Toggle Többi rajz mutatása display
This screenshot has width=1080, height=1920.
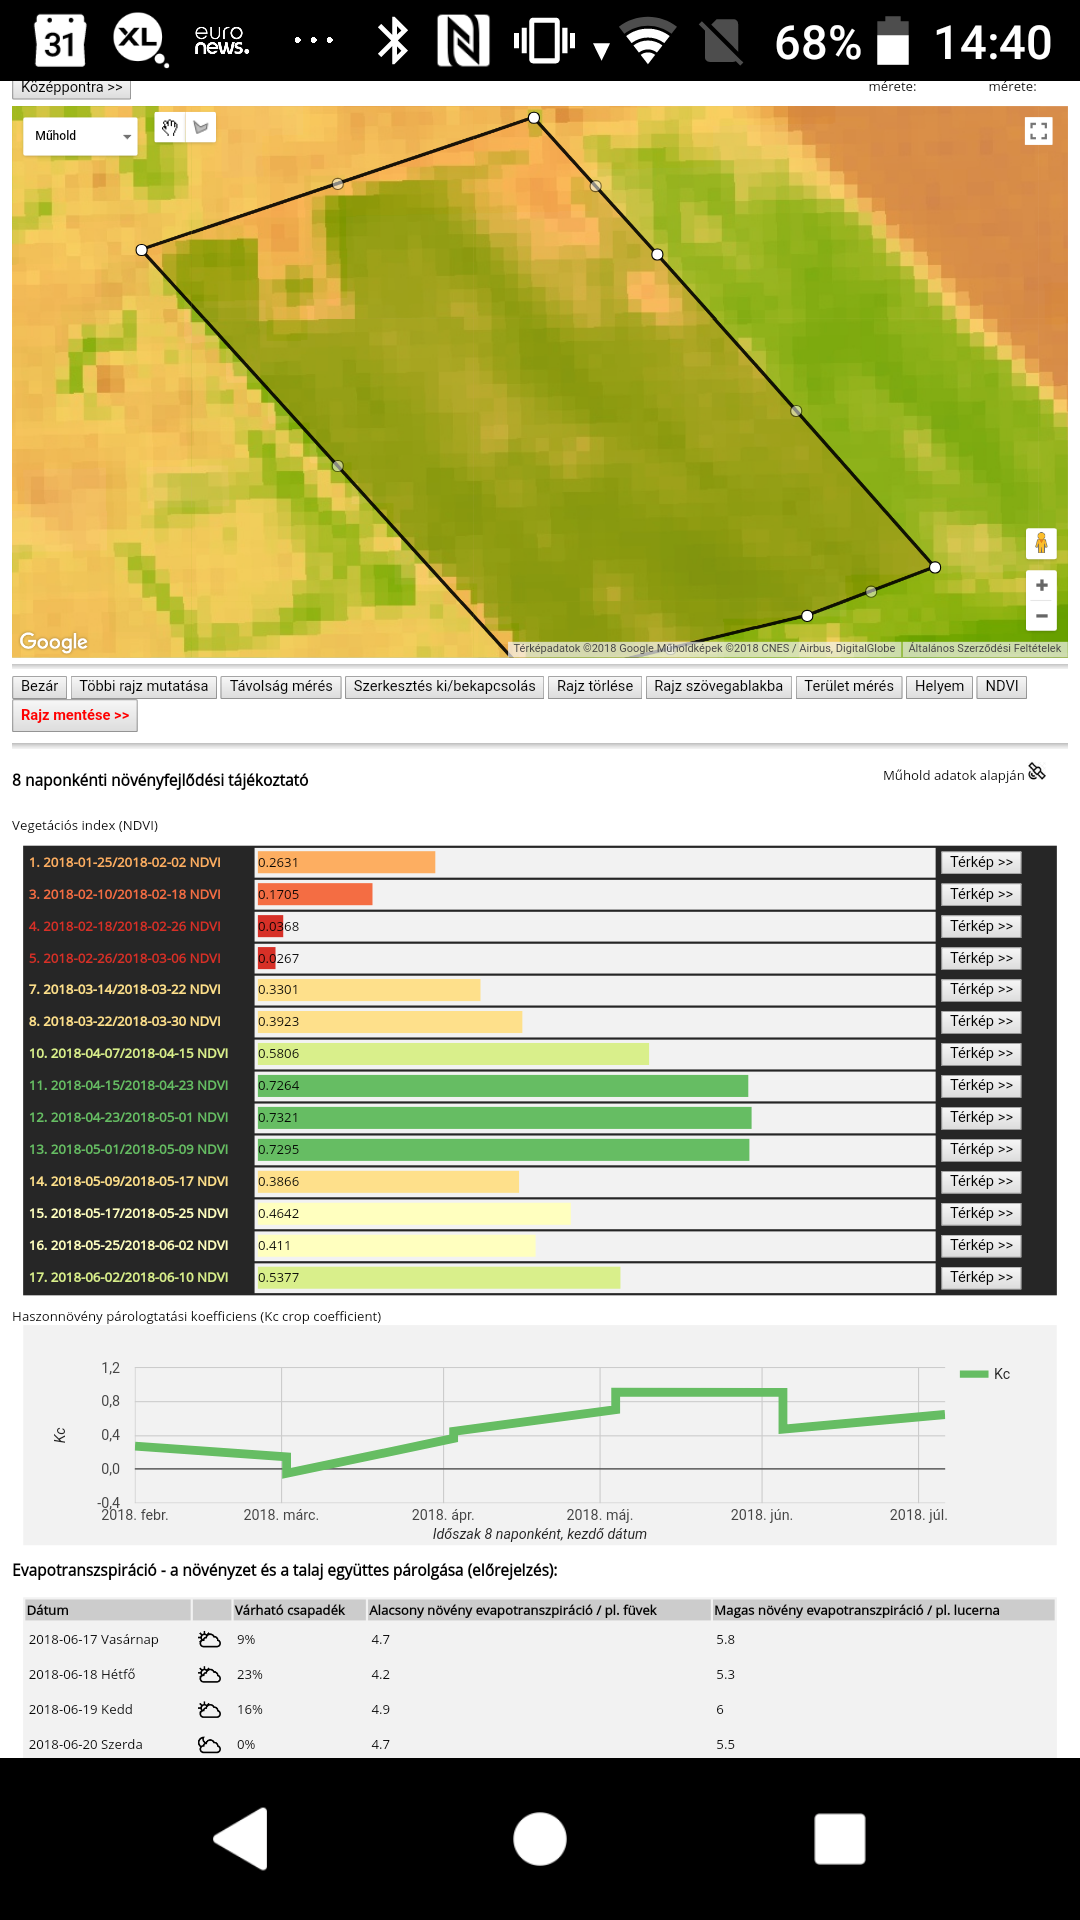[144, 686]
